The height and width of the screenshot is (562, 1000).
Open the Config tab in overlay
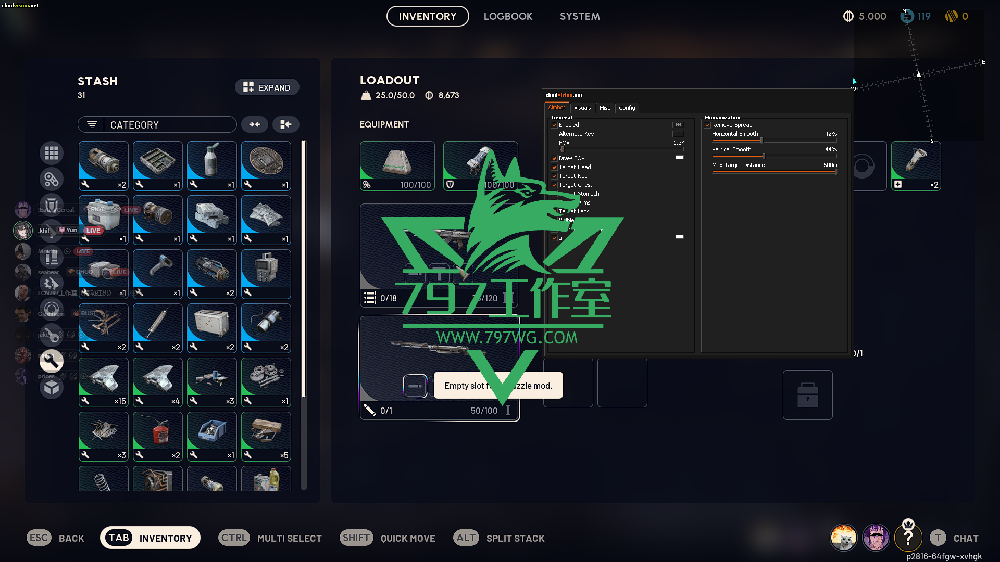click(627, 108)
